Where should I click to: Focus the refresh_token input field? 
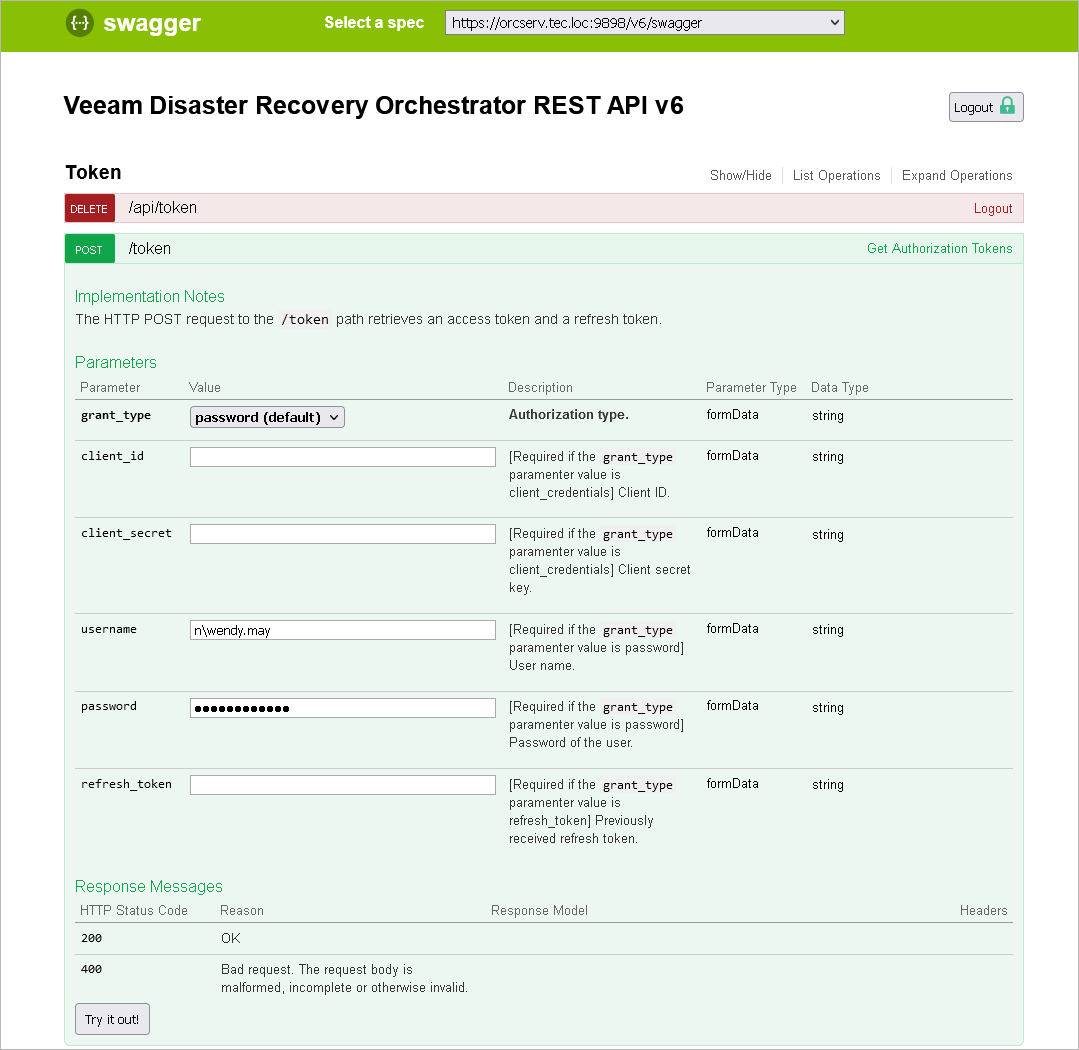(343, 785)
